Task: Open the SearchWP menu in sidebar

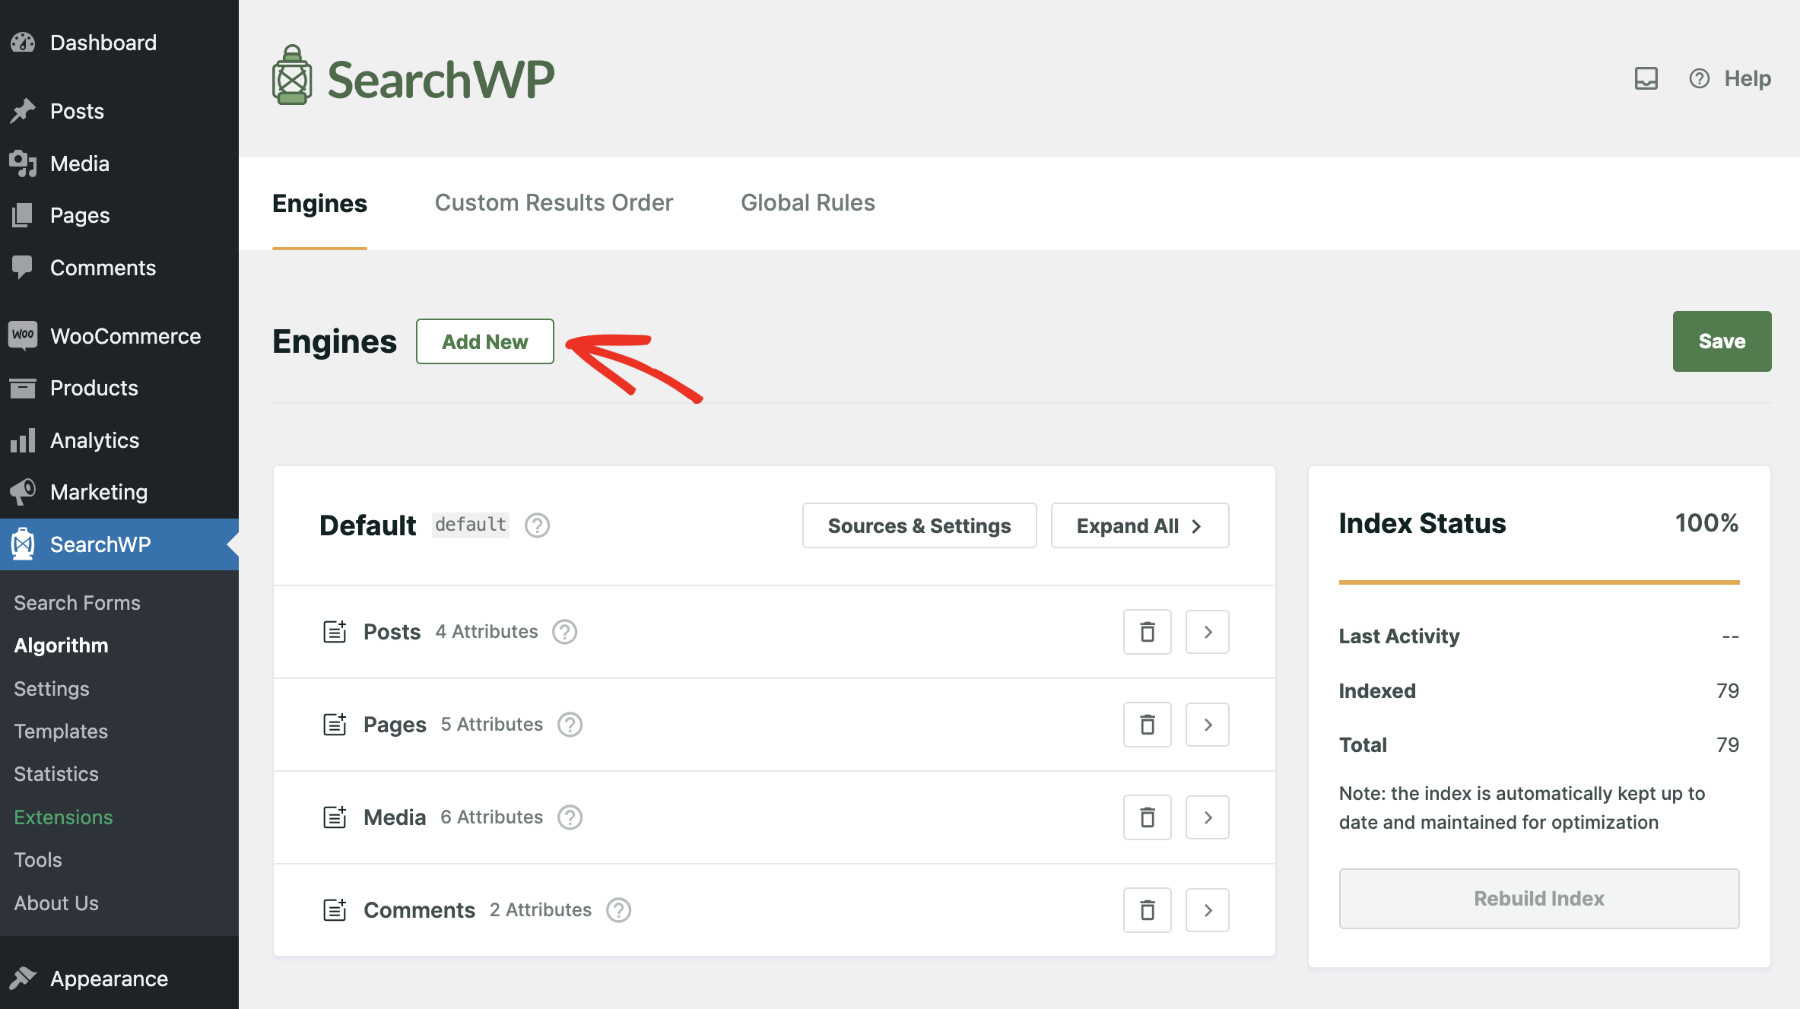Action: click(119, 545)
